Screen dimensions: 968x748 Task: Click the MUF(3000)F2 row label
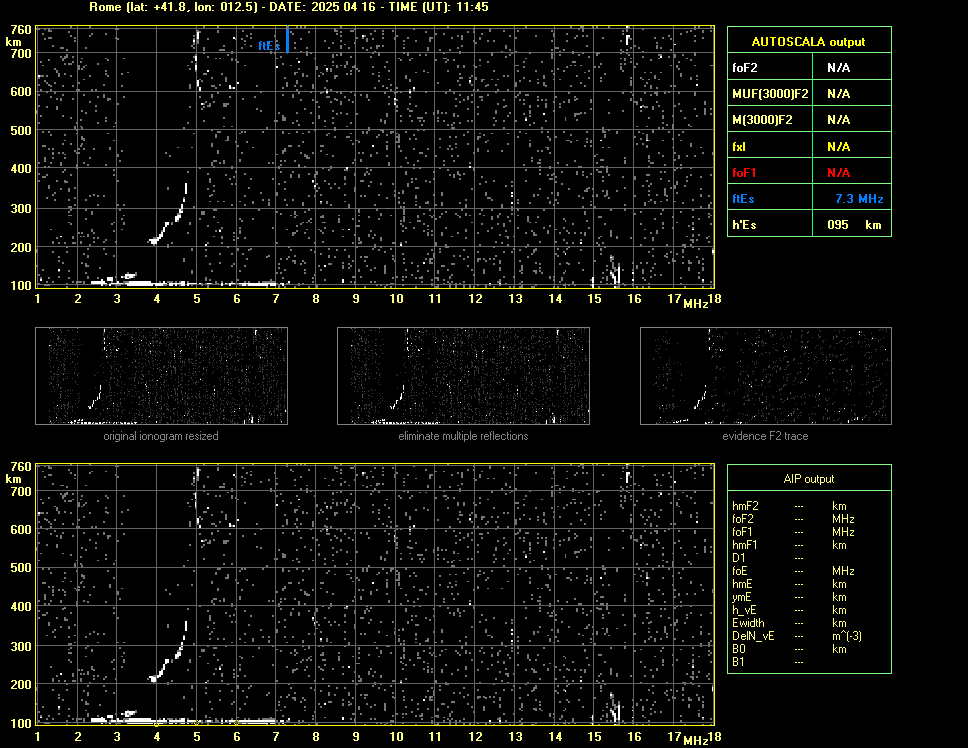tap(770, 94)
